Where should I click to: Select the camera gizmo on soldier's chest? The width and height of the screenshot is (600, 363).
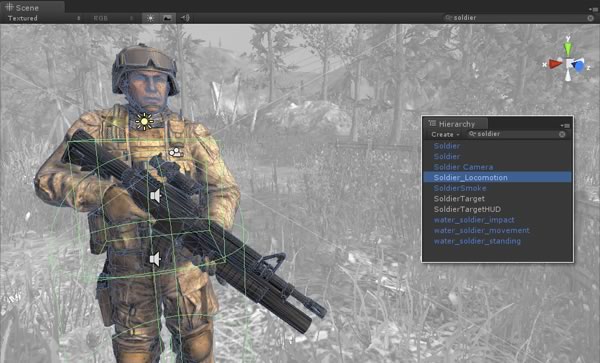click(176, 152)
